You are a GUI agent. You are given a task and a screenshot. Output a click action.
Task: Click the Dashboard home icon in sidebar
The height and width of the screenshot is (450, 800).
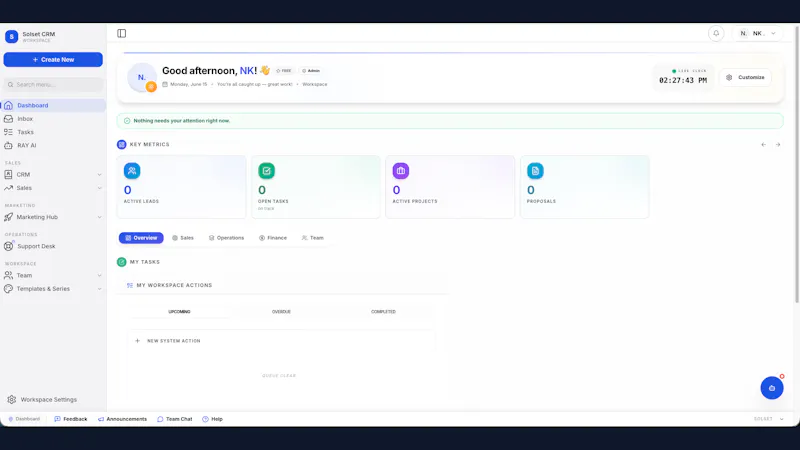[x=9, y=106]
